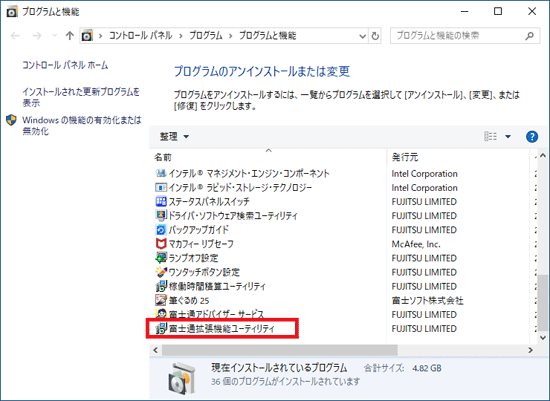Select the ワンタッチボタン設定 entry

(204, 272)
